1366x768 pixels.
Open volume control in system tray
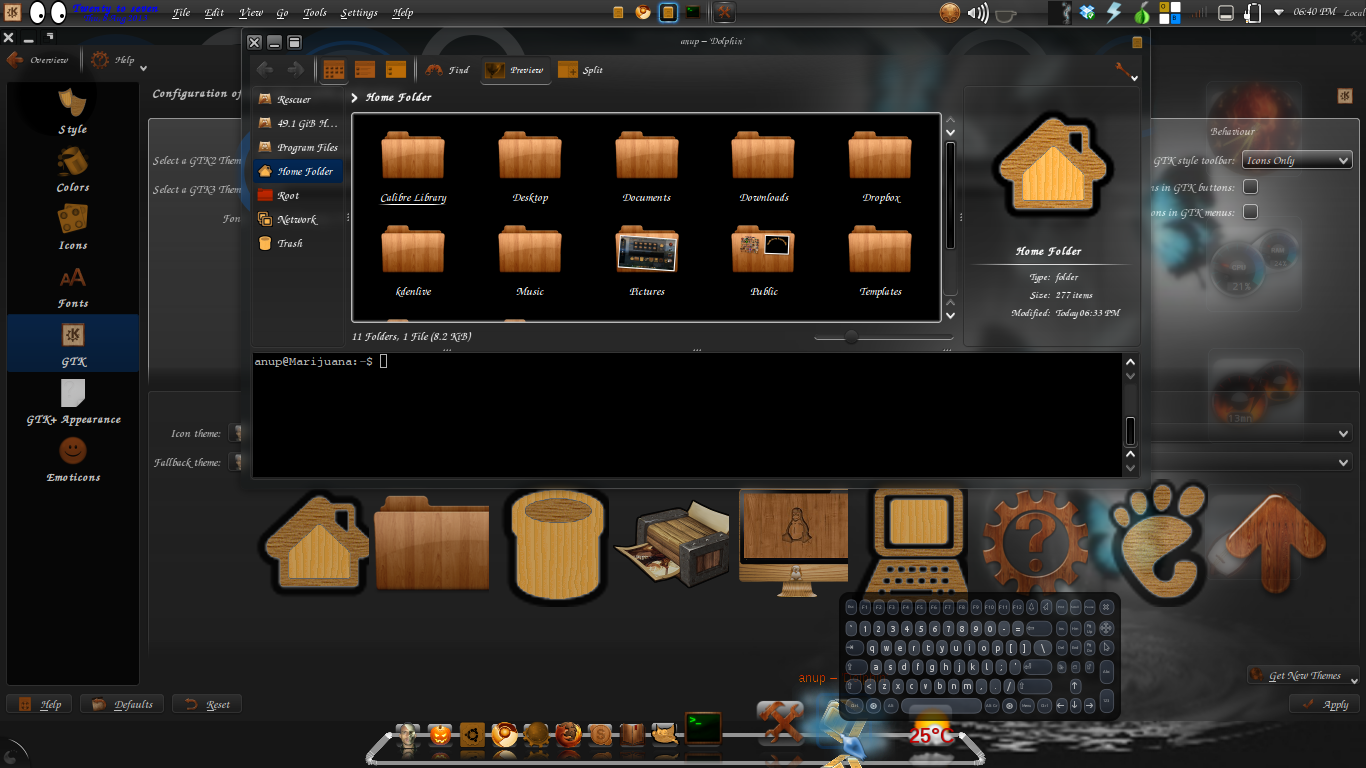click(x=979, y=13)
